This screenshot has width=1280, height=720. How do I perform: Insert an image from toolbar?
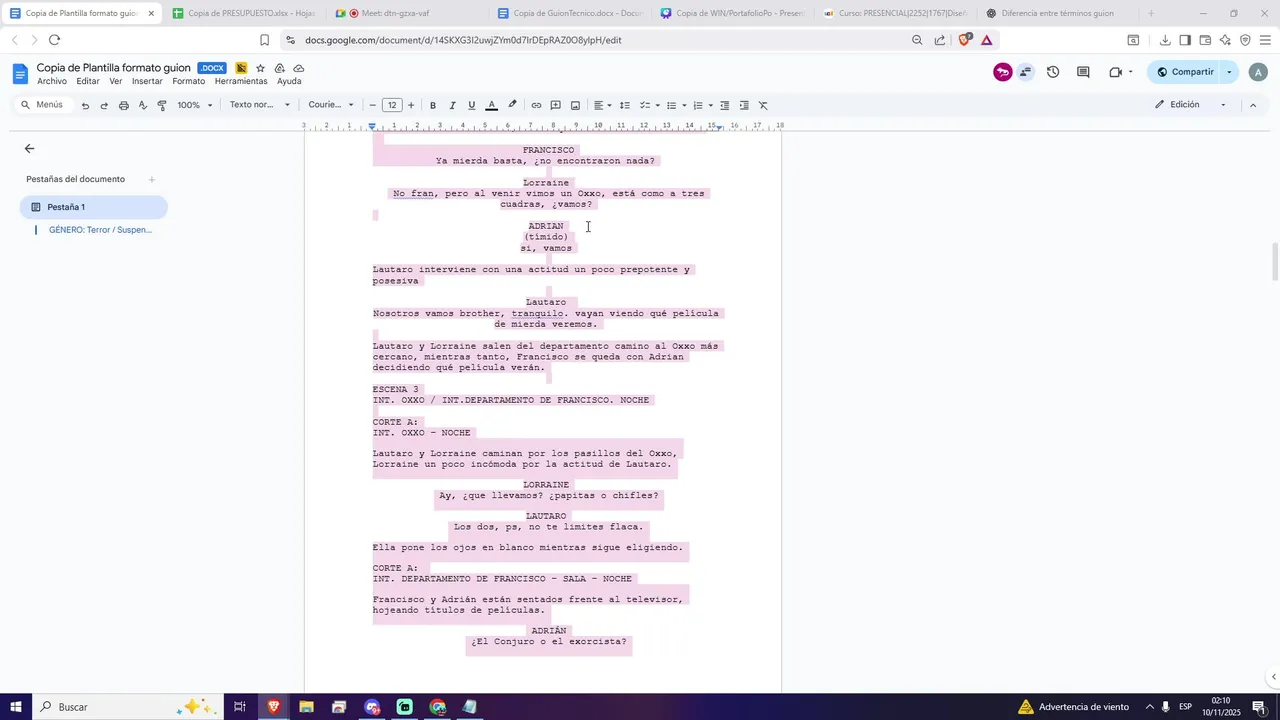pos(575,105)
